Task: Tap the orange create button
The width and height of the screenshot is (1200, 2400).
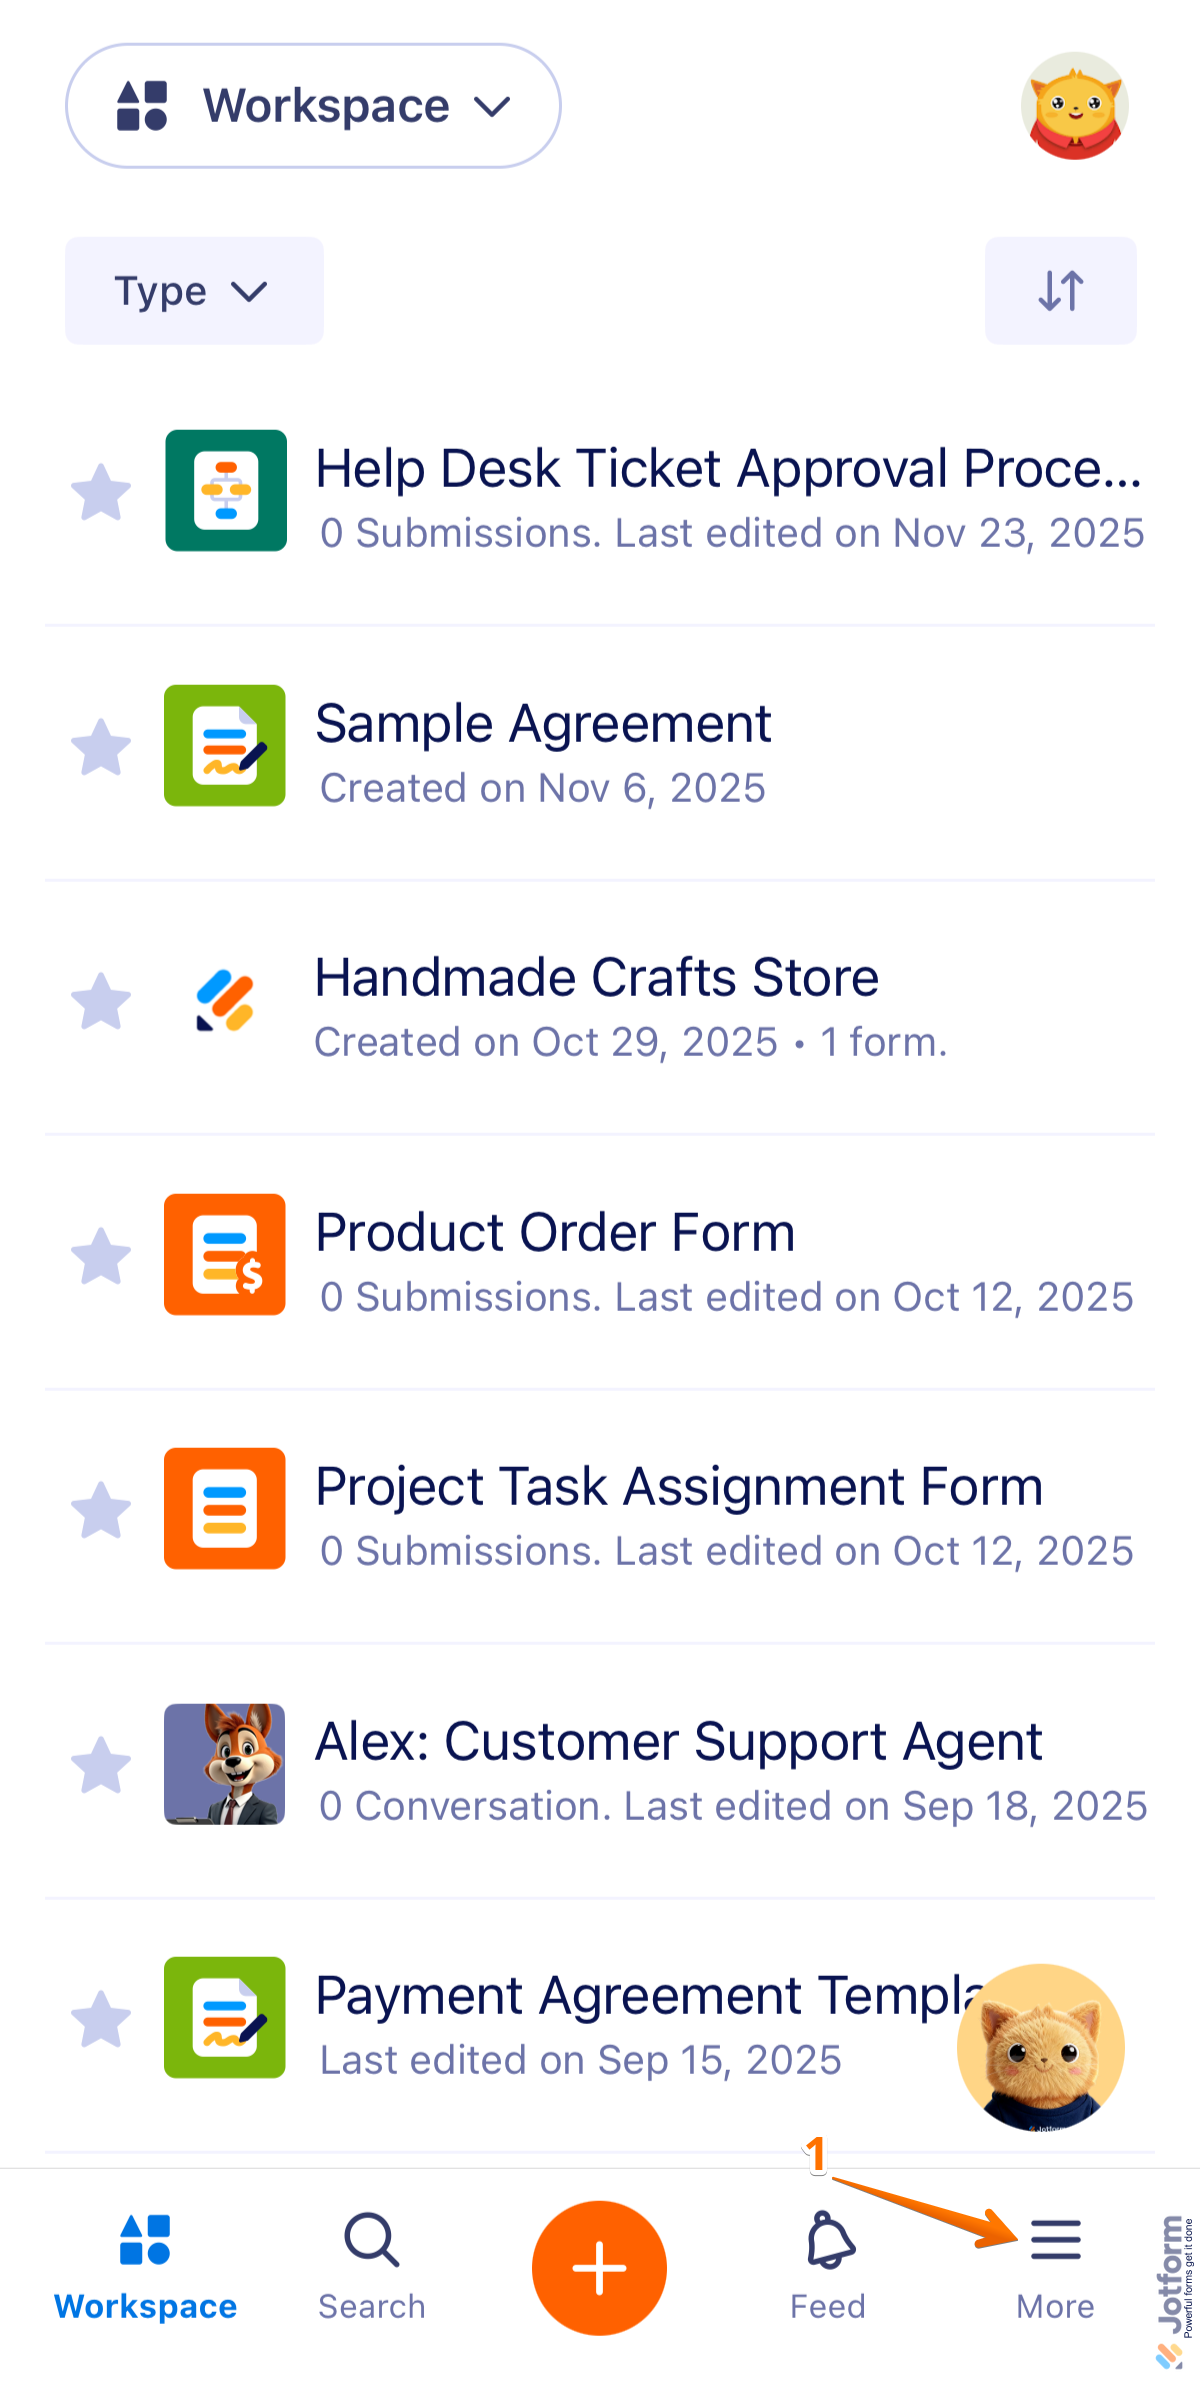Action: [x=599, y=2268]
